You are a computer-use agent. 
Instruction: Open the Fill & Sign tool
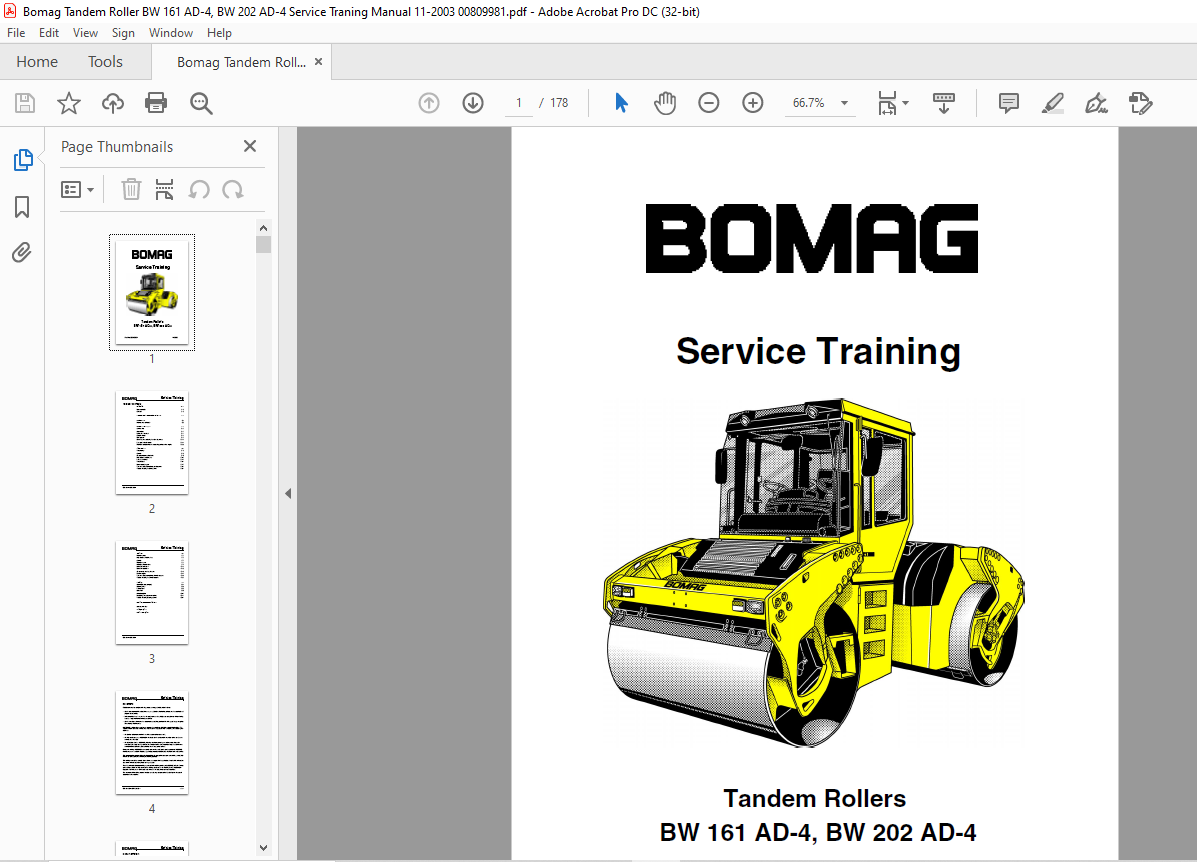click(1096, 103)
